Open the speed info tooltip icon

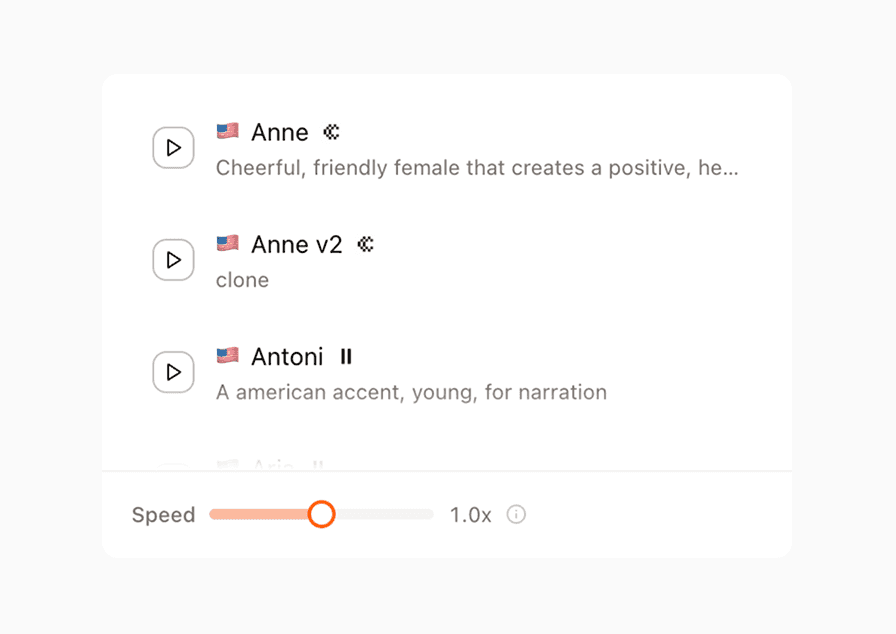pyautogui.click(x=516, y=514)
